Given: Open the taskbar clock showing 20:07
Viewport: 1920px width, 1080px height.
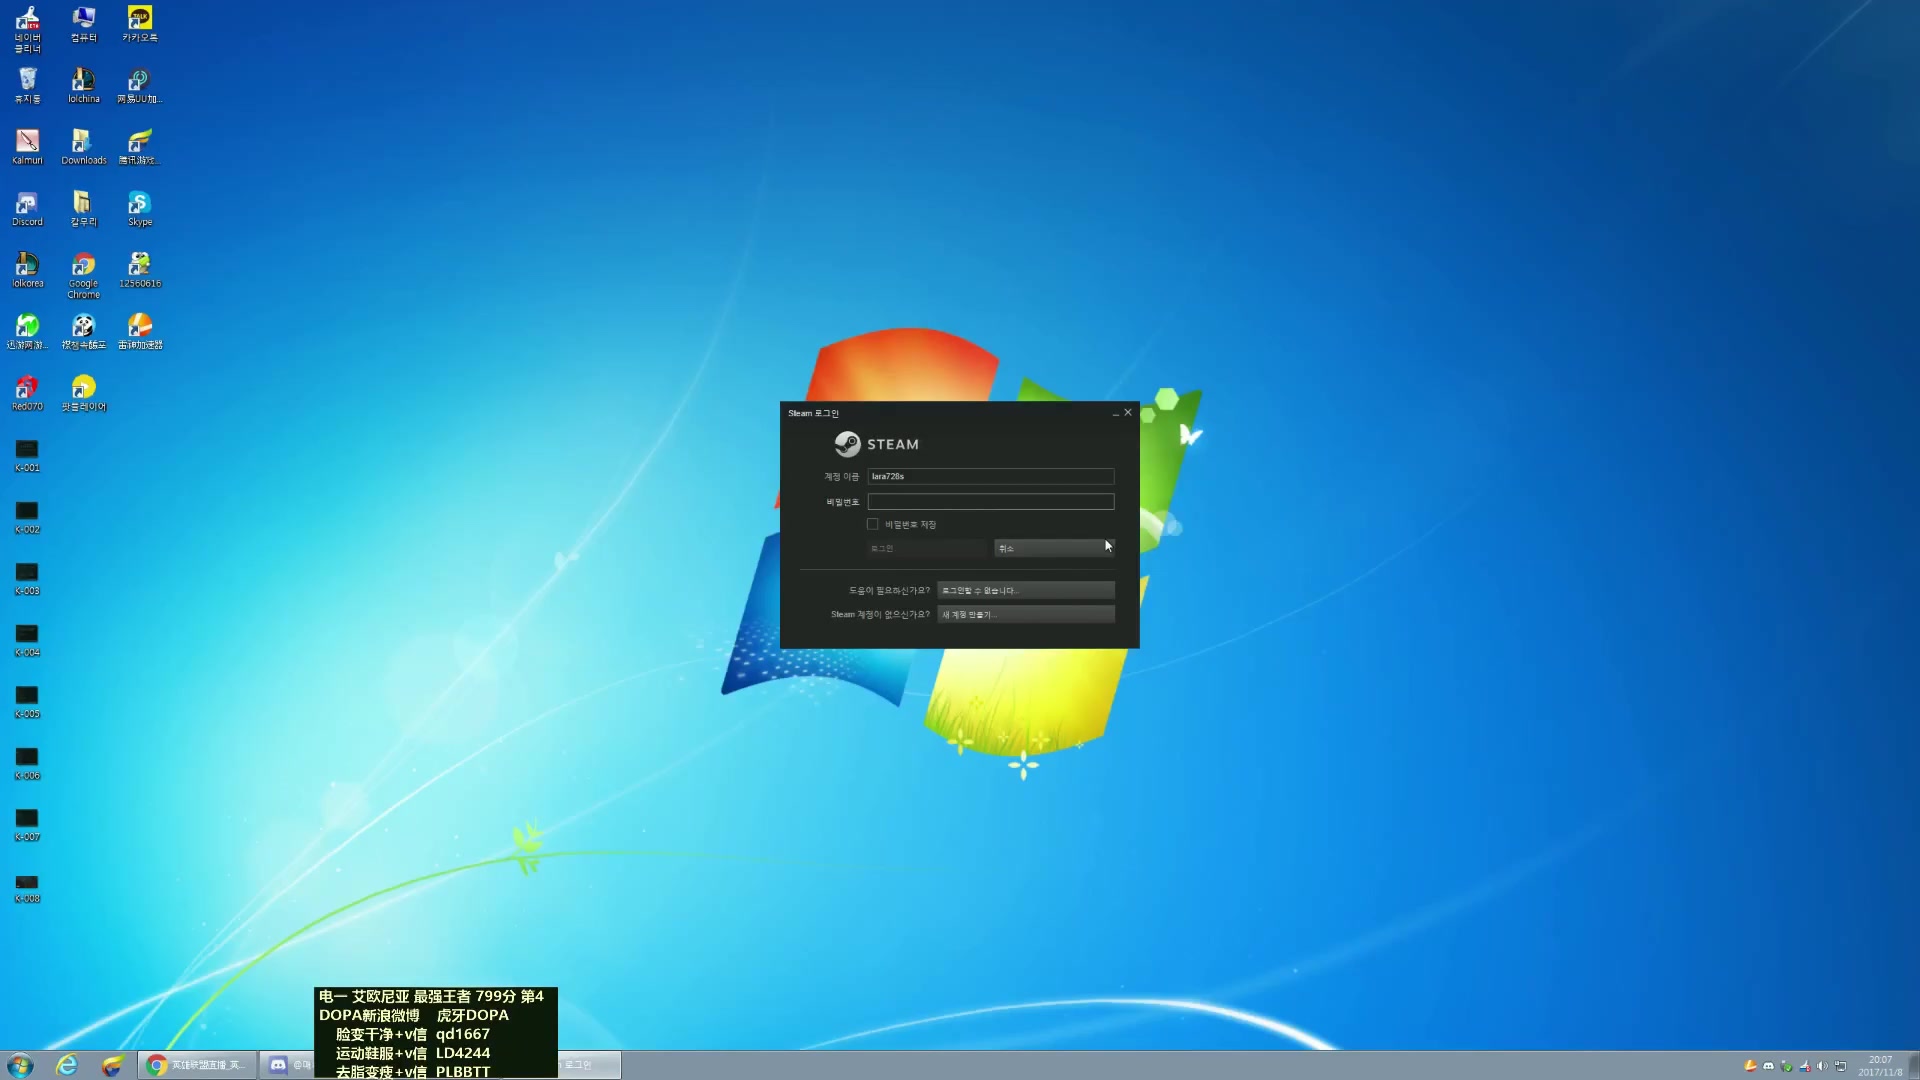Looking at the screenshot, I should 1880,1065.
